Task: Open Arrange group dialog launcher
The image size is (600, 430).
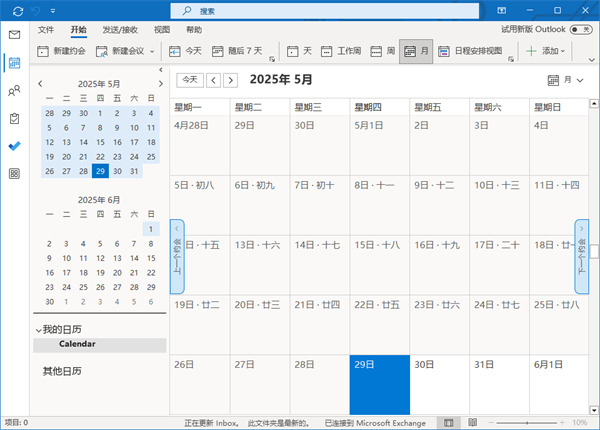Action: pyautogui.click(x=511, y=59)
